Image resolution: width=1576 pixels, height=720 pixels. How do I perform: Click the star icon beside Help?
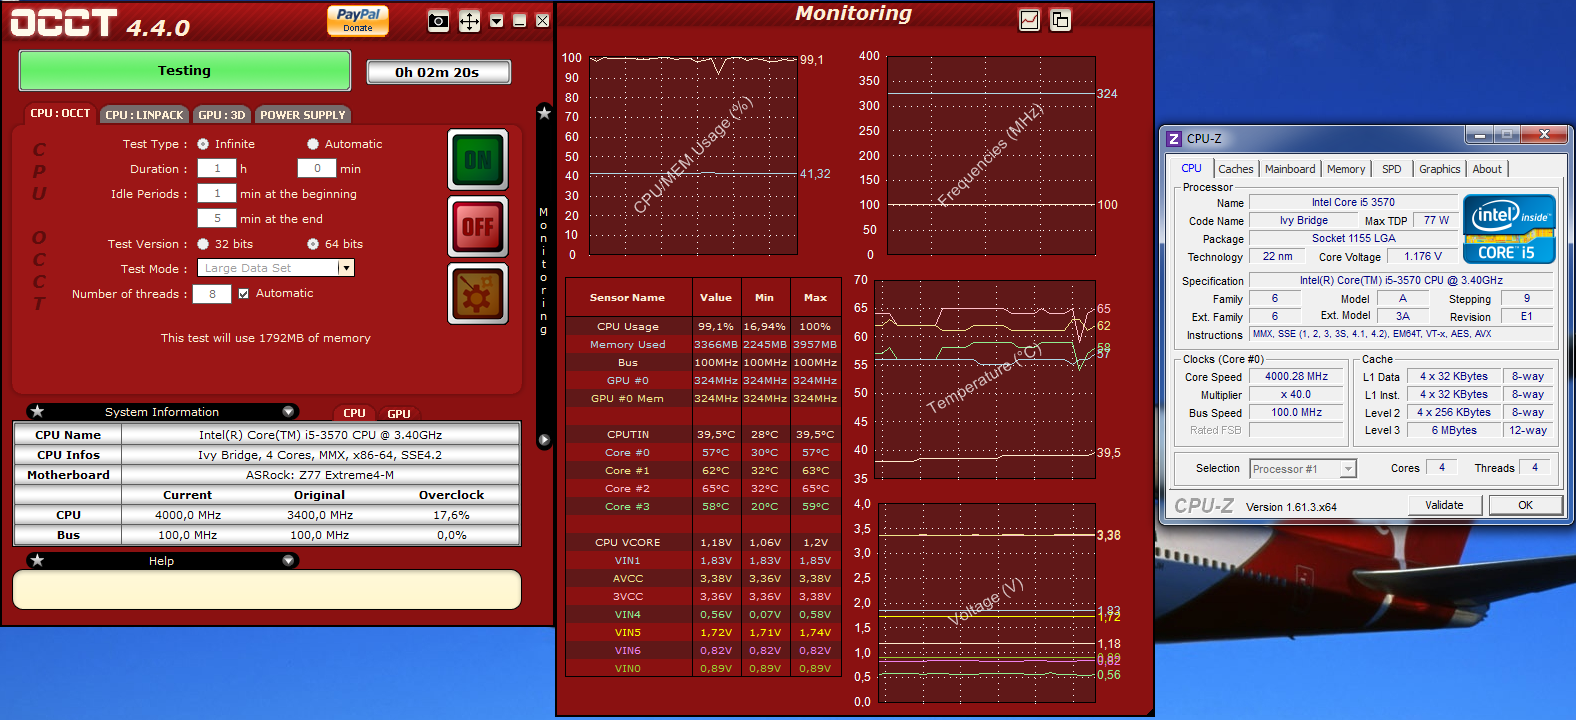(37, 560)
